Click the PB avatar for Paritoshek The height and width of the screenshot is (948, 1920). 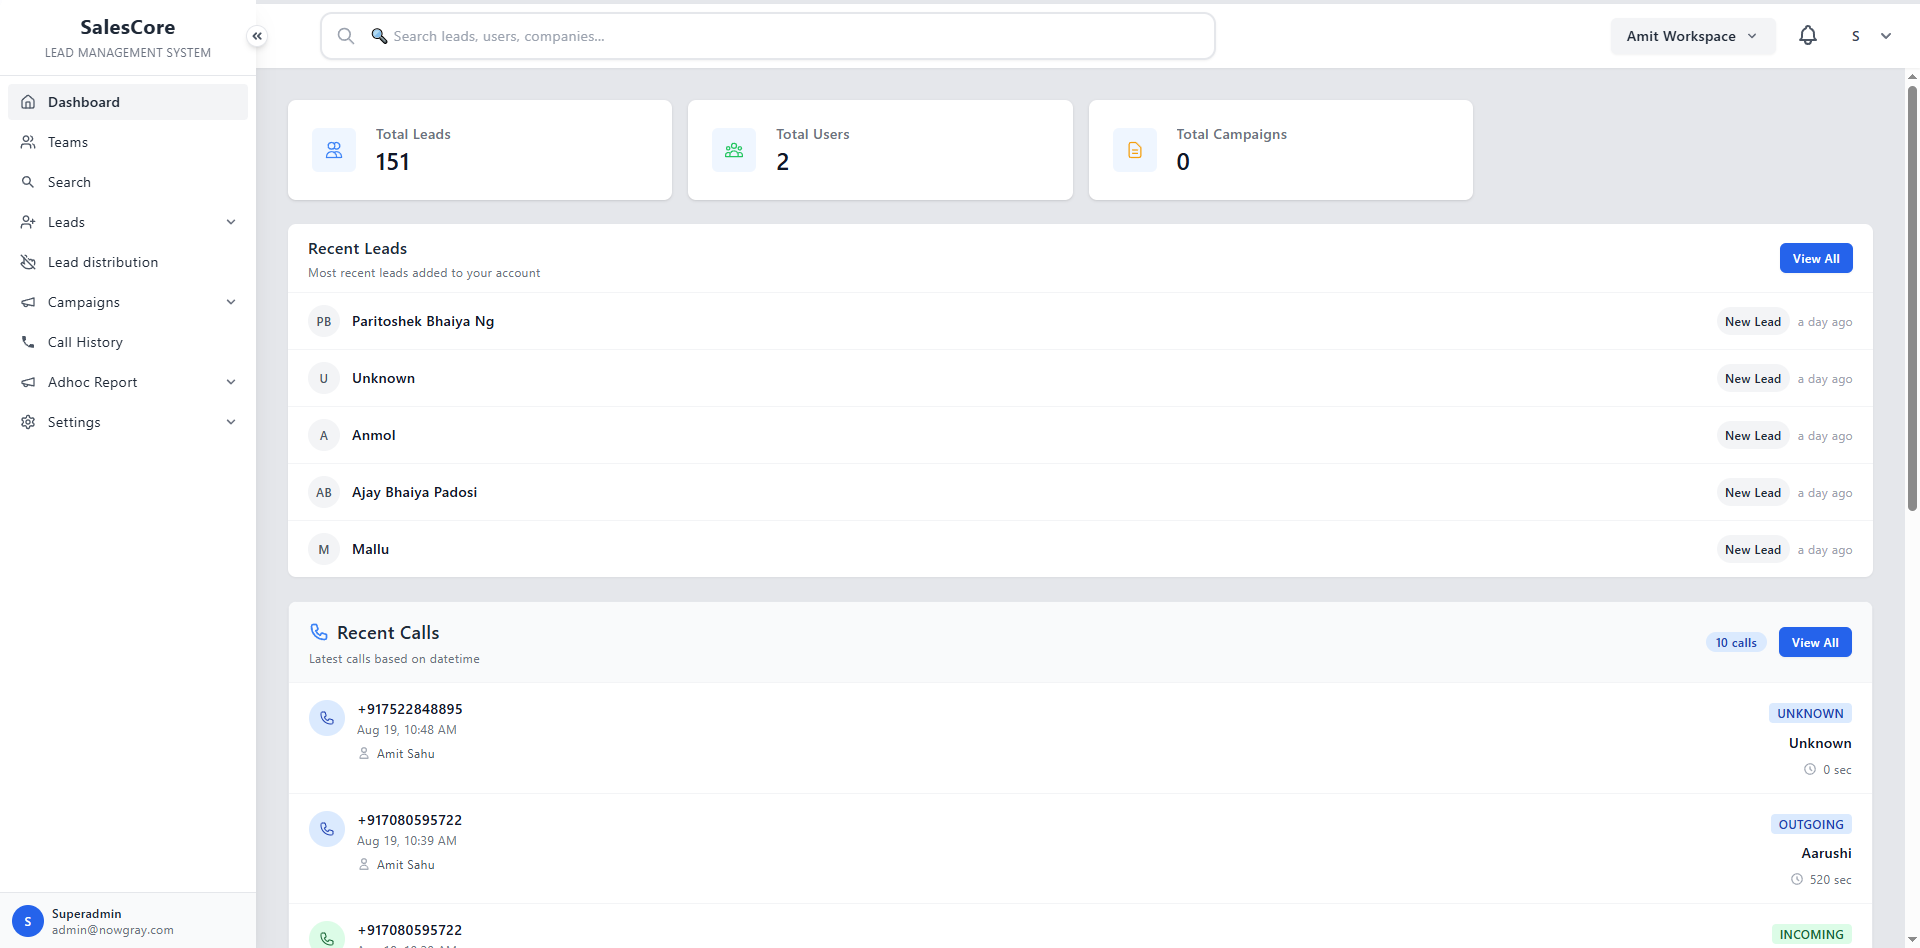pos(324,322)
